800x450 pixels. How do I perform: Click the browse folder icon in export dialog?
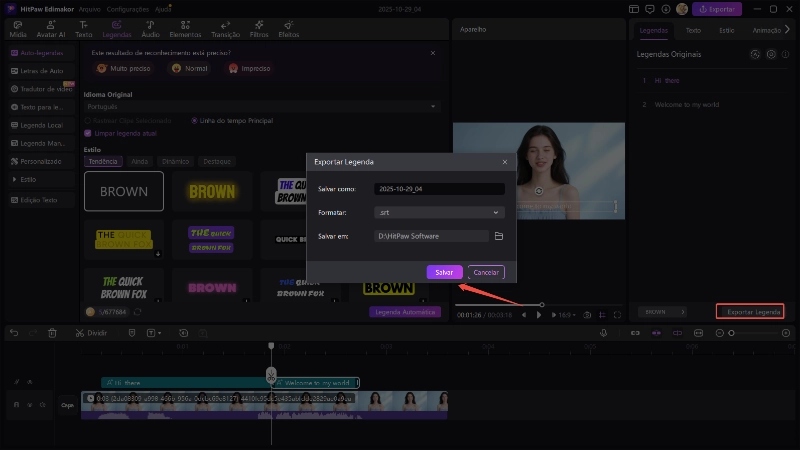tap(498, 236)
